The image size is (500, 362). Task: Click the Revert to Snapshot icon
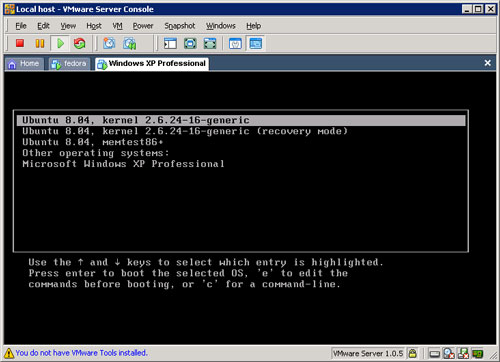tap(130, 43)
